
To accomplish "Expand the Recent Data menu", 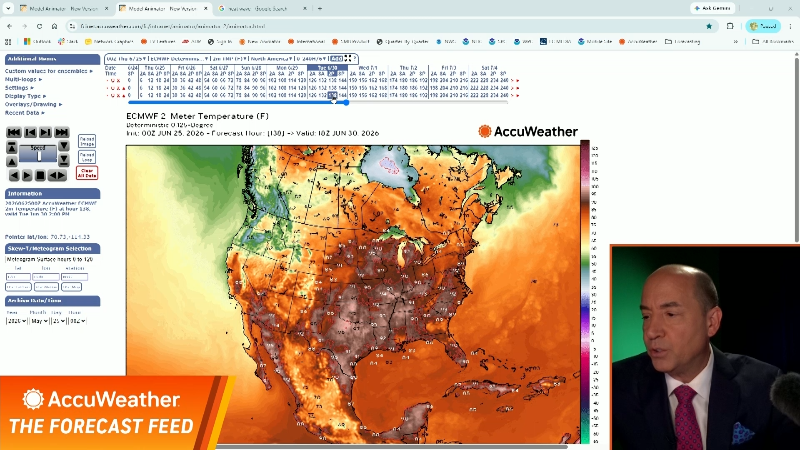I will [x=24, y=113].
